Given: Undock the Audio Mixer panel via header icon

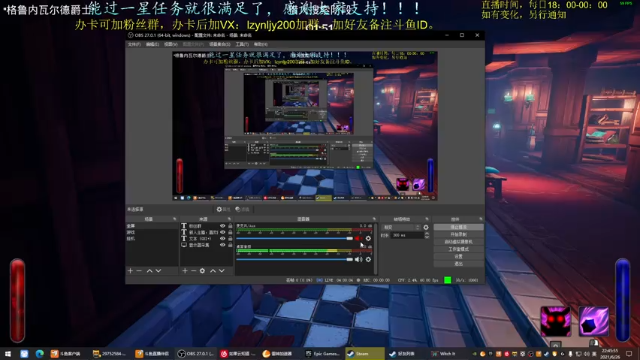Looking at the screenshot, I should point(374,219).
